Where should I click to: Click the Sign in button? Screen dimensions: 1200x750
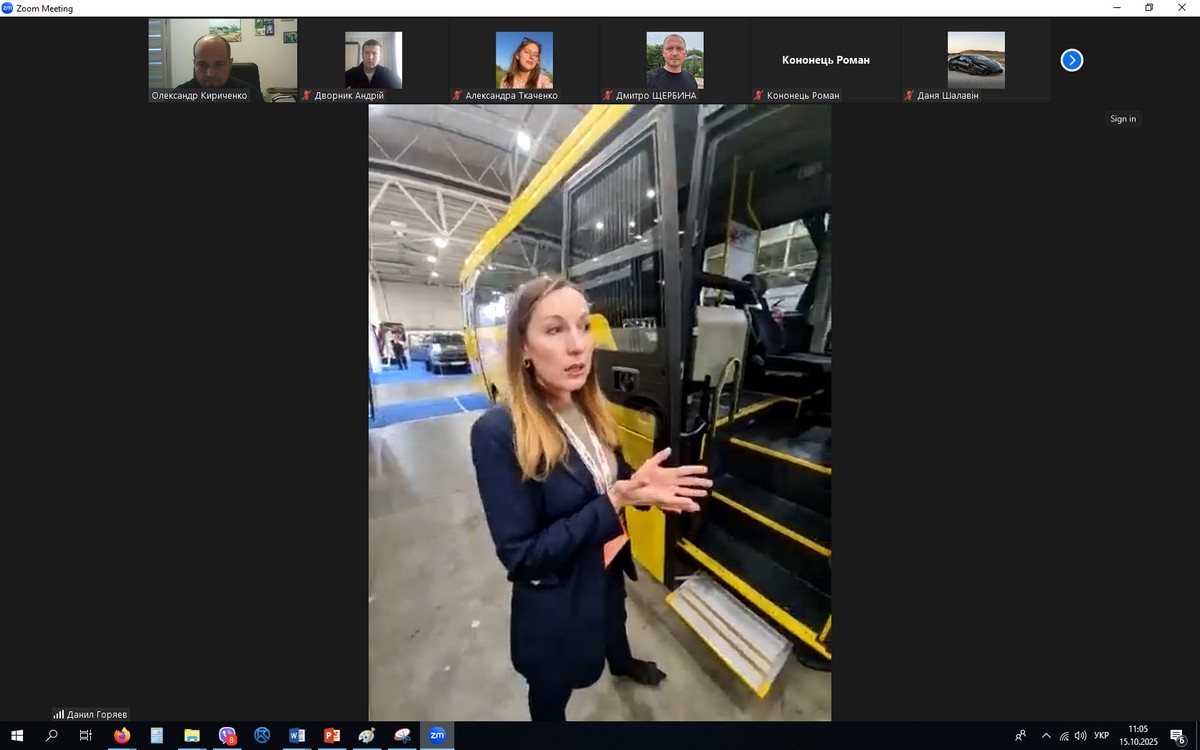click(1122, 119)
